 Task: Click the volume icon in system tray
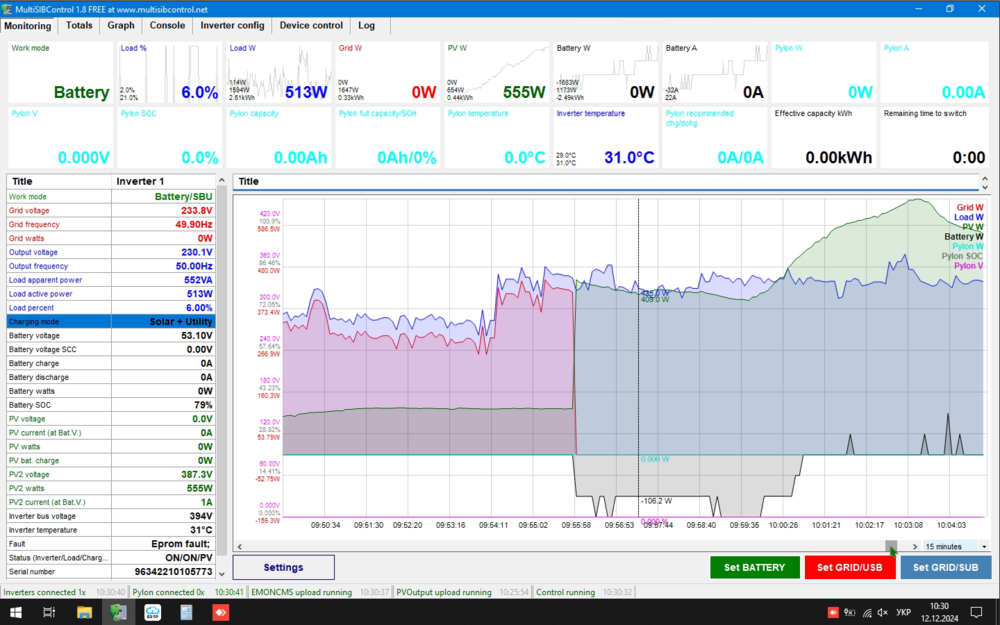[881, 611]
